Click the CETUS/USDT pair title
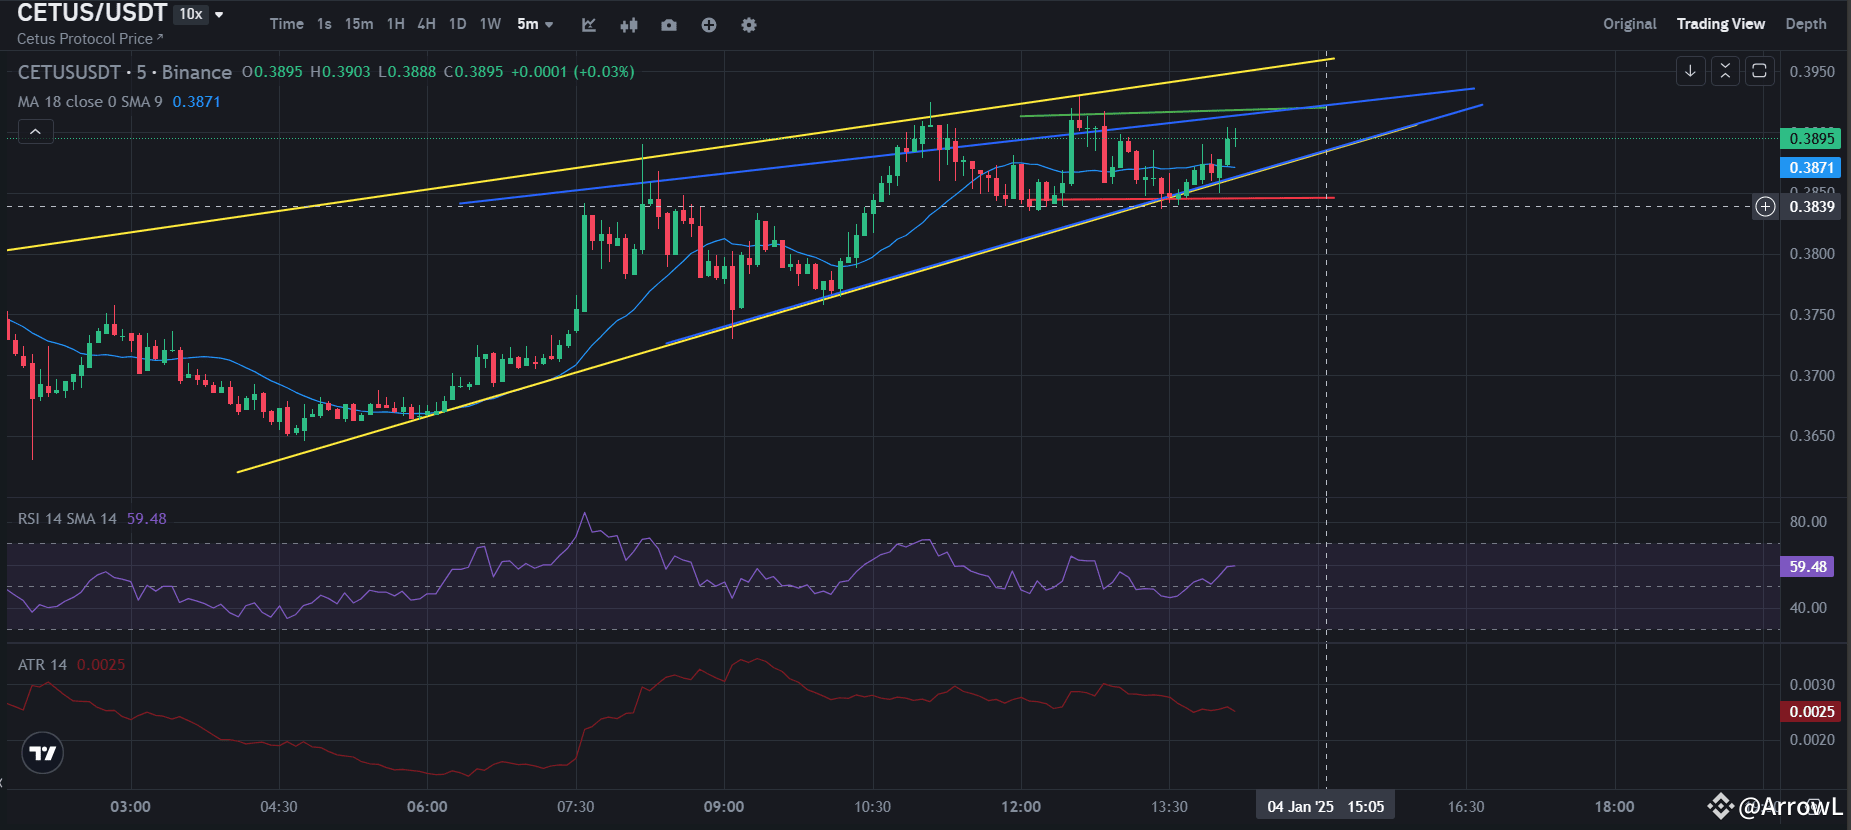1851x830 pixels. pos(92,13)
